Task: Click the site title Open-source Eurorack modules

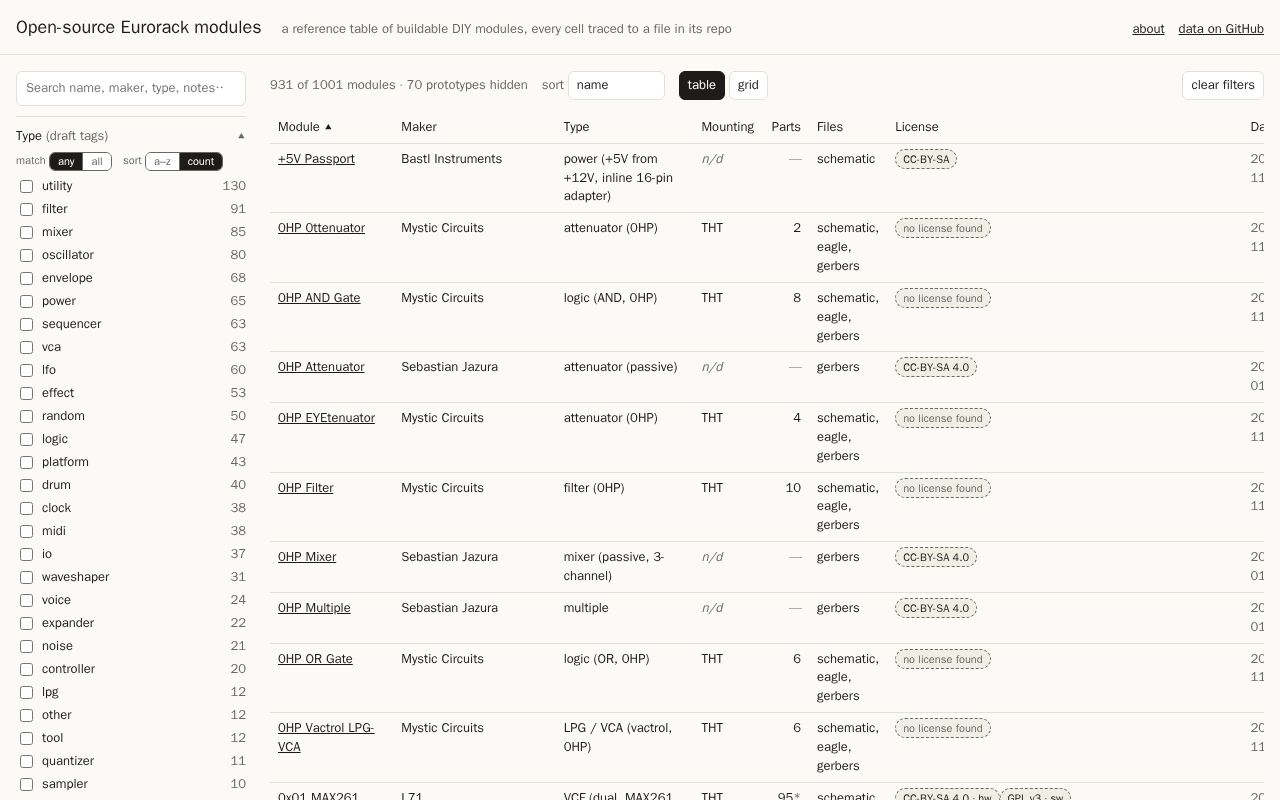Action: (x=139, y=28)
